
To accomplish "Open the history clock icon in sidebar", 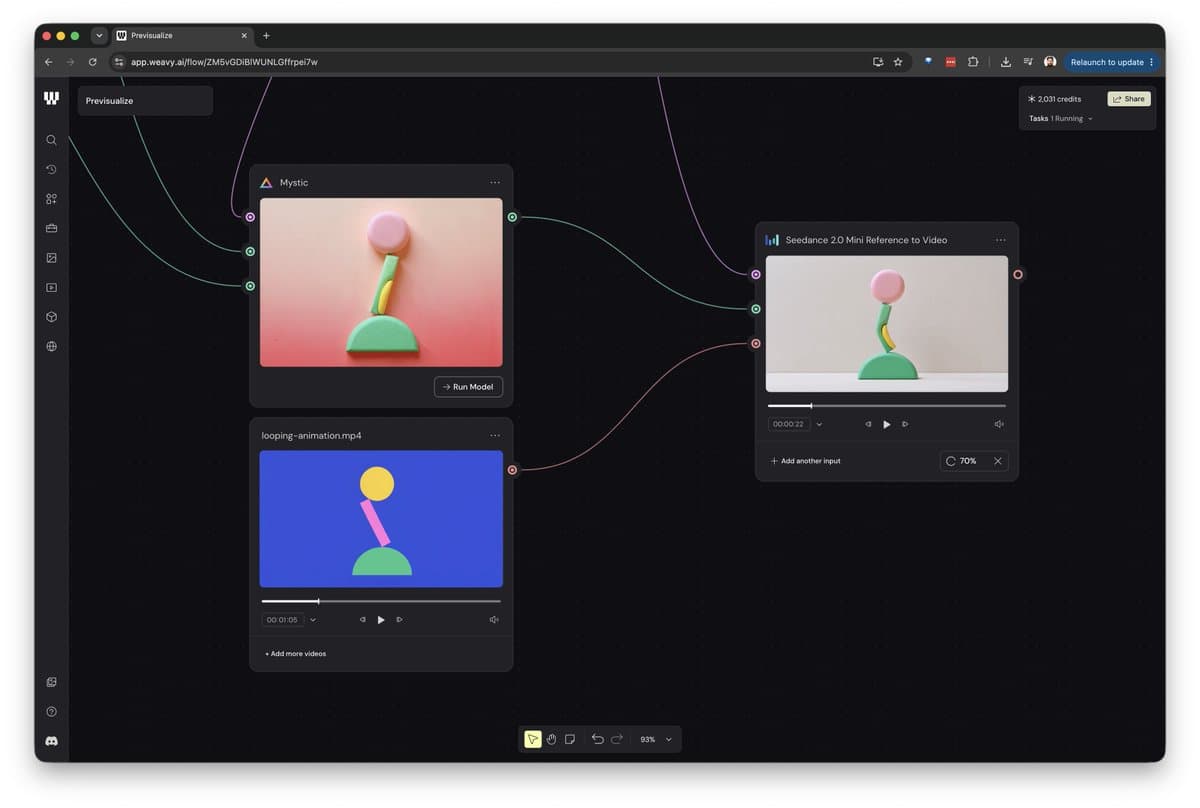I will coord(51,170).
